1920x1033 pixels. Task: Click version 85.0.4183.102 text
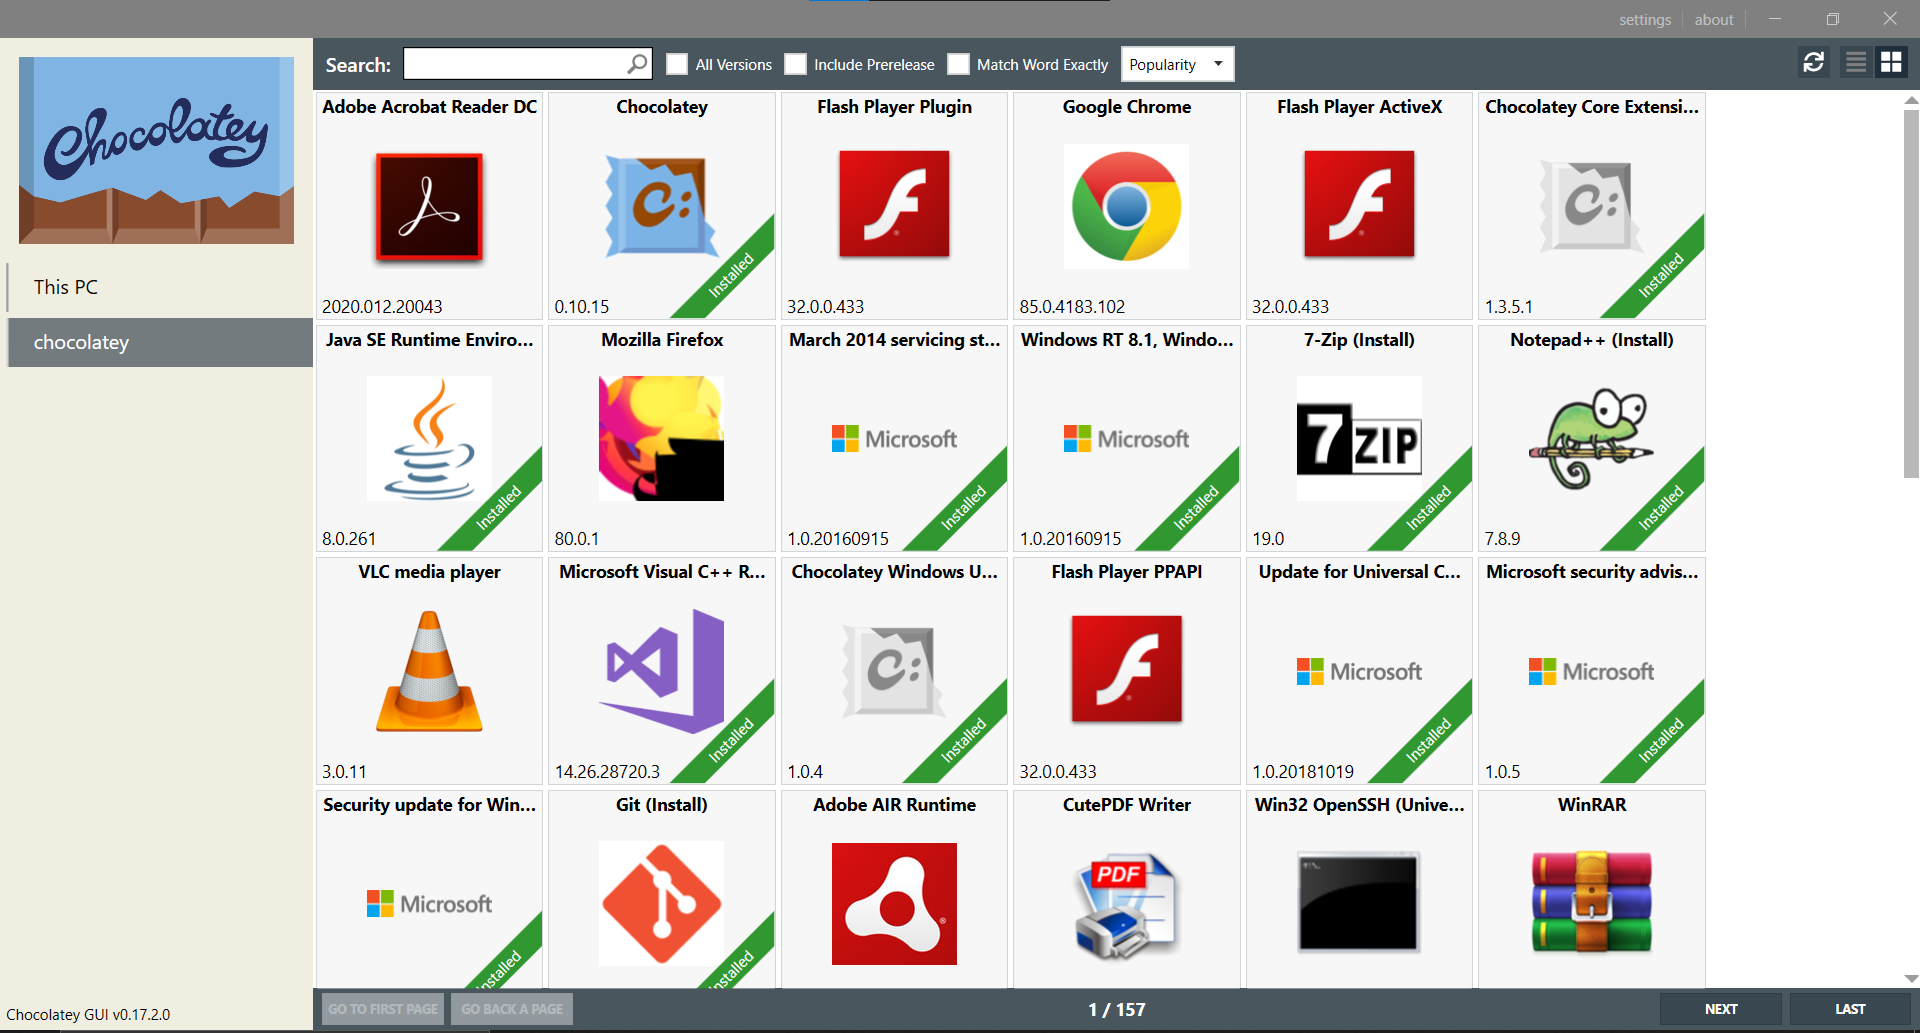coord(1072,307)
